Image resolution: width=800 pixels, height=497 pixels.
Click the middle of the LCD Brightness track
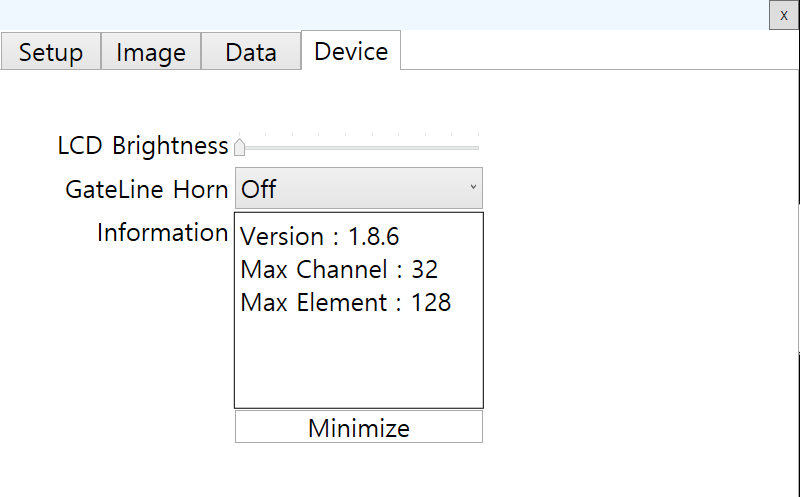coord(359,147)
